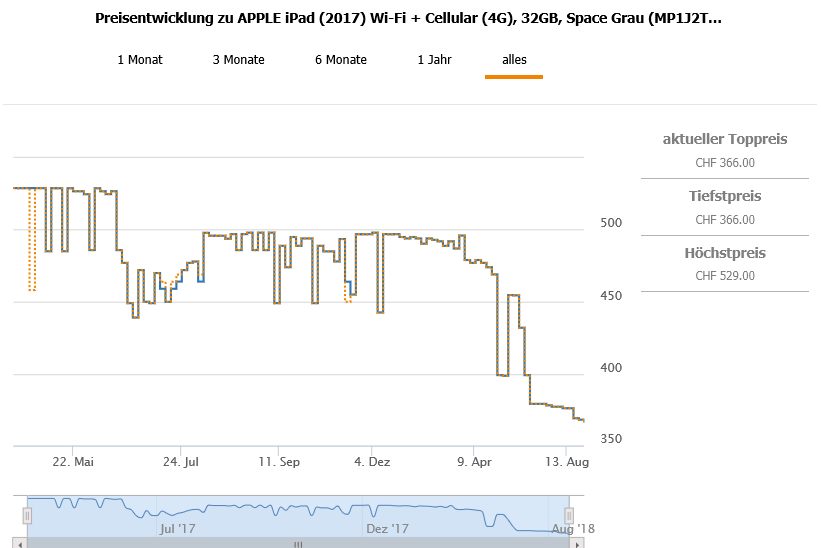Show the 6 Monate price range

click(340, 60)
